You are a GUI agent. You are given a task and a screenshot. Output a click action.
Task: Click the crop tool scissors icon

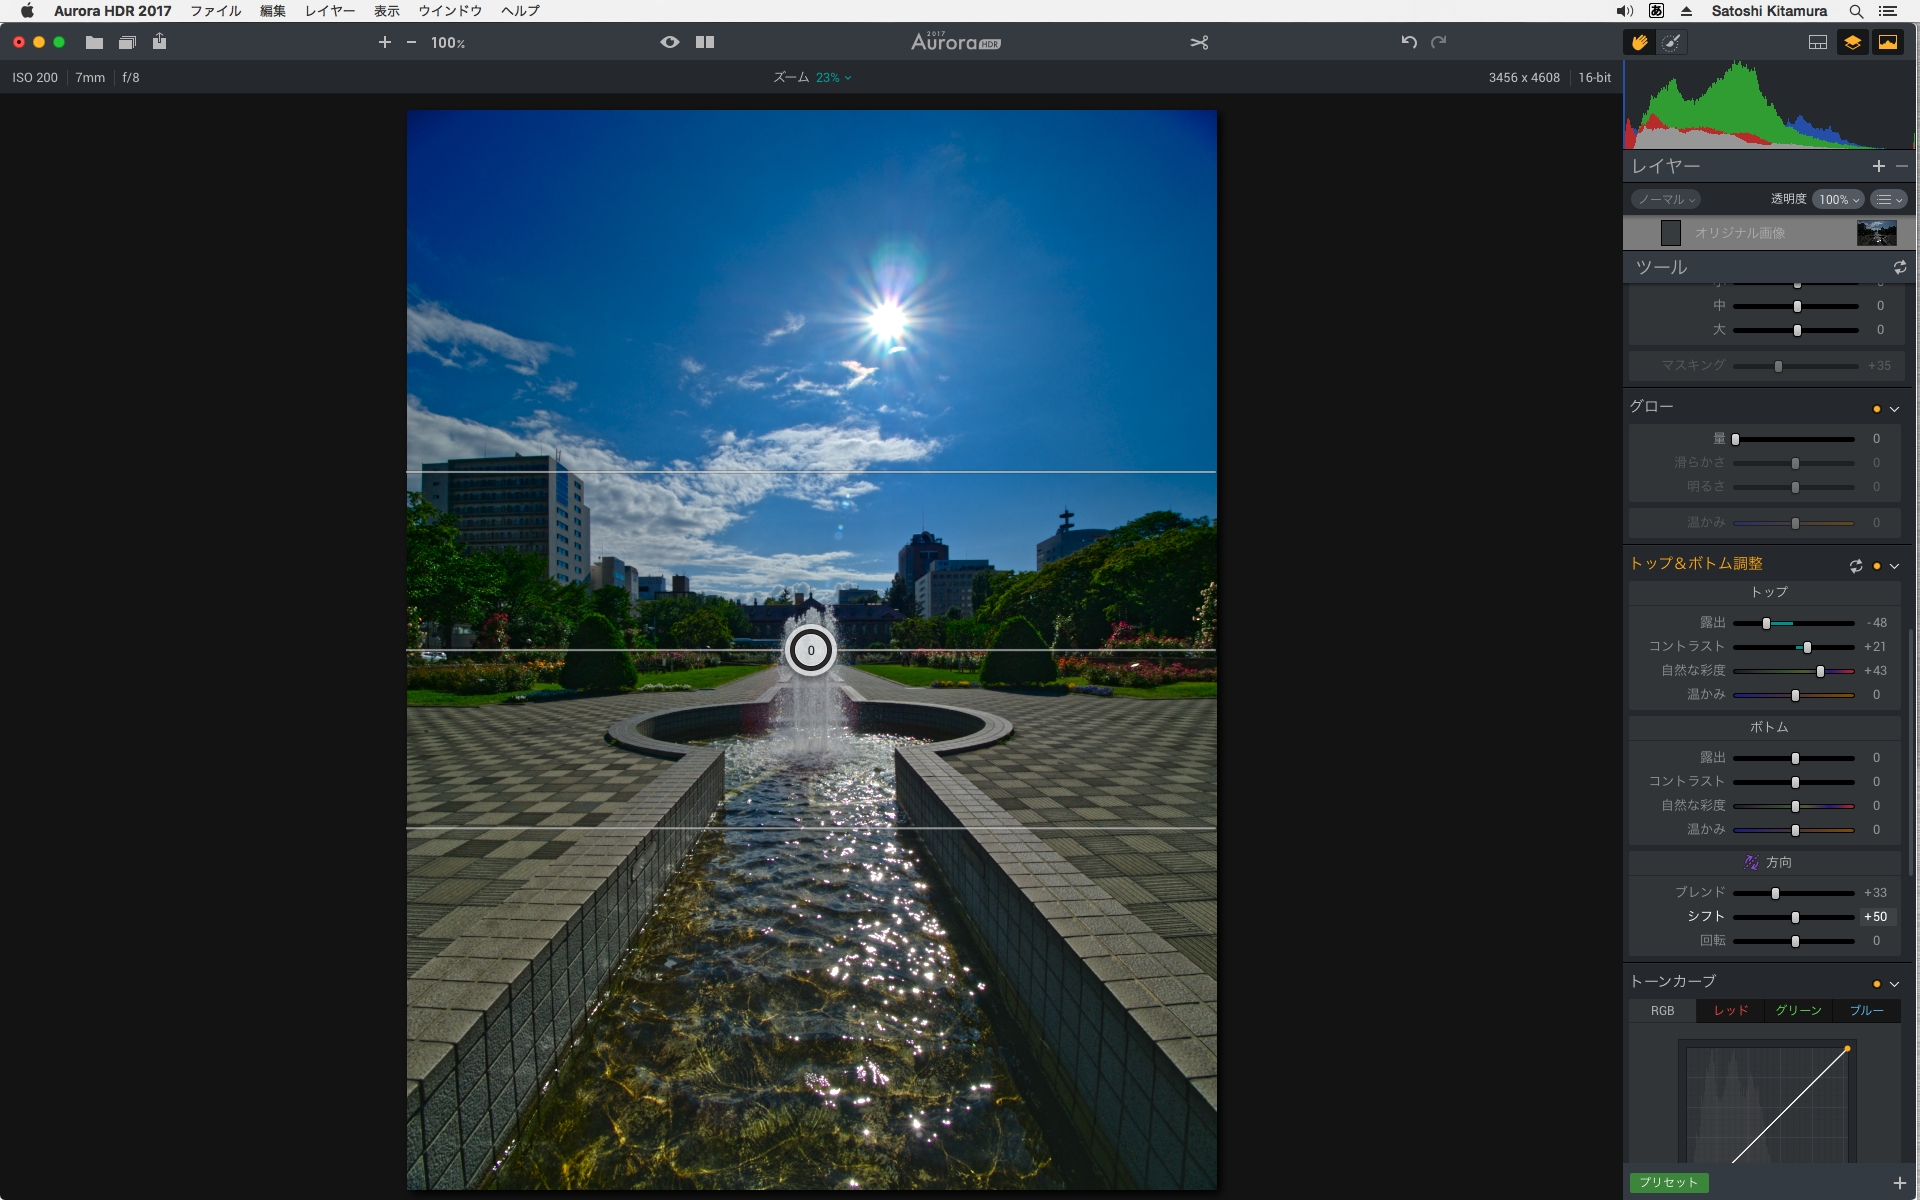point(1199,42)
